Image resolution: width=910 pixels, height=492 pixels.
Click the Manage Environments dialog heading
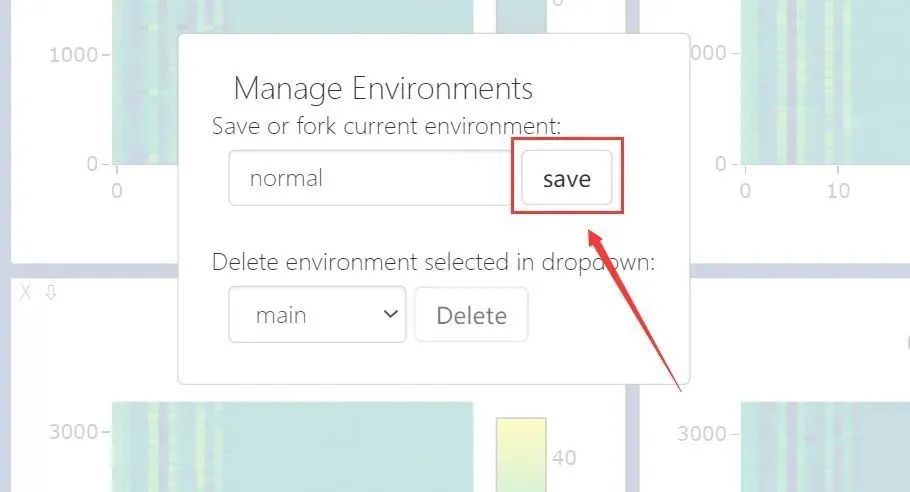pos(383,89)
